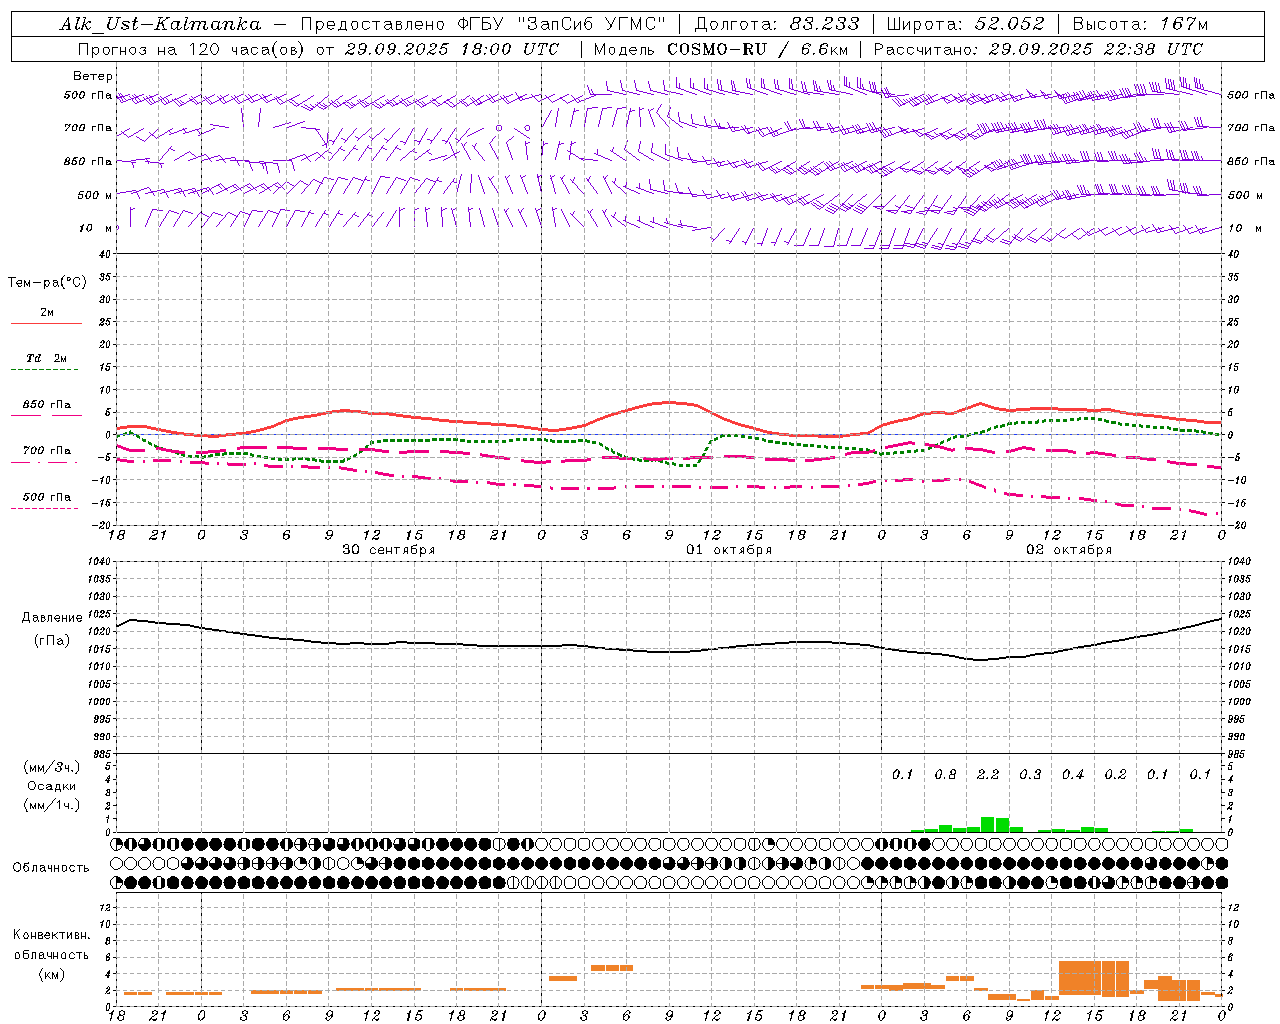This screenshot has width=1280, height=1024.
Task: Select the latitude value Широта: 52.052
Action: tap(965, 24)
